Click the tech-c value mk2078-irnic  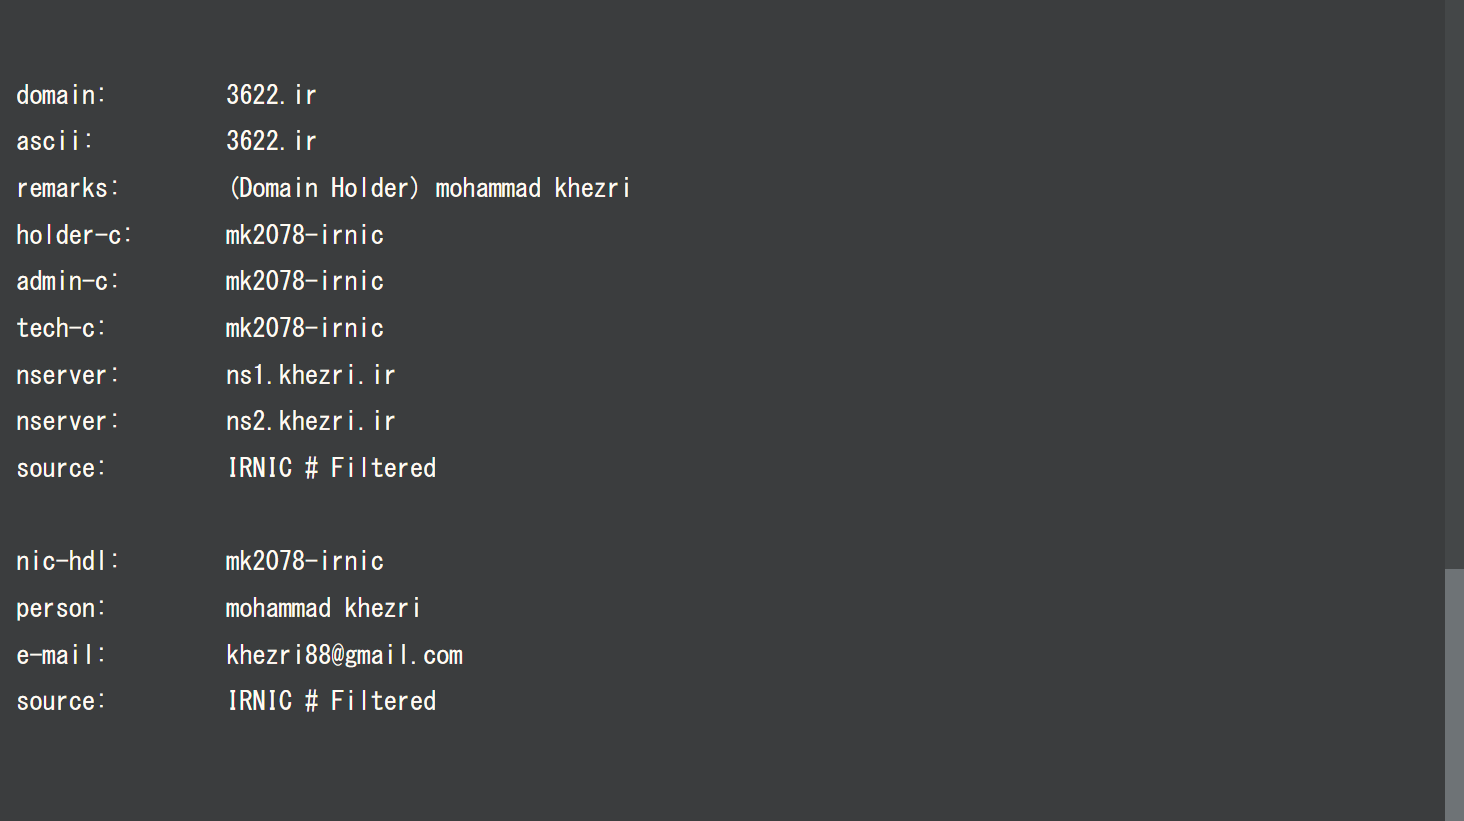(x=305, y=328)
